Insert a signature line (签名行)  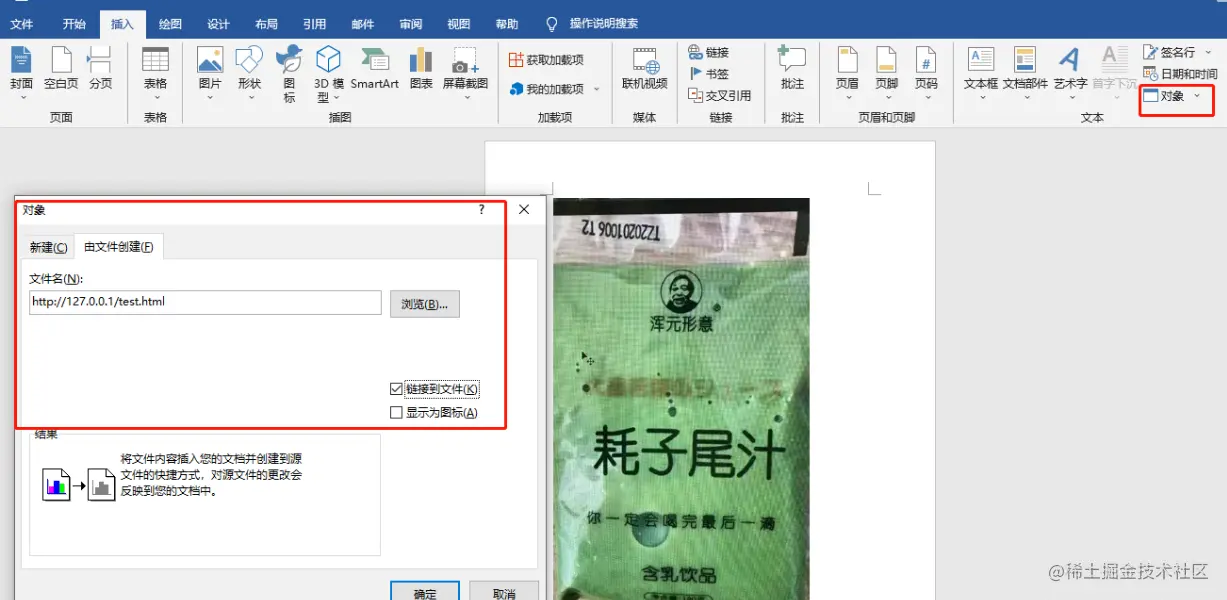pos(1169,52)
